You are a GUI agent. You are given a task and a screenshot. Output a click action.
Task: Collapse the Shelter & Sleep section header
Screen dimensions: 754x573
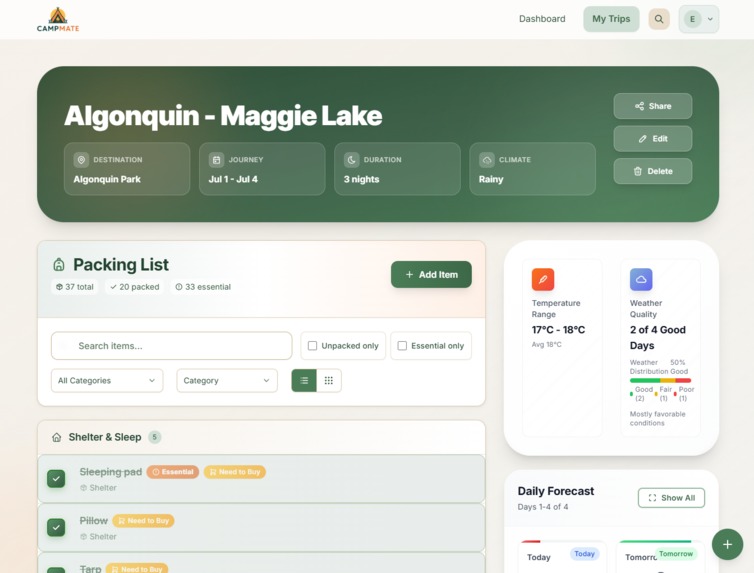point(261,437)
